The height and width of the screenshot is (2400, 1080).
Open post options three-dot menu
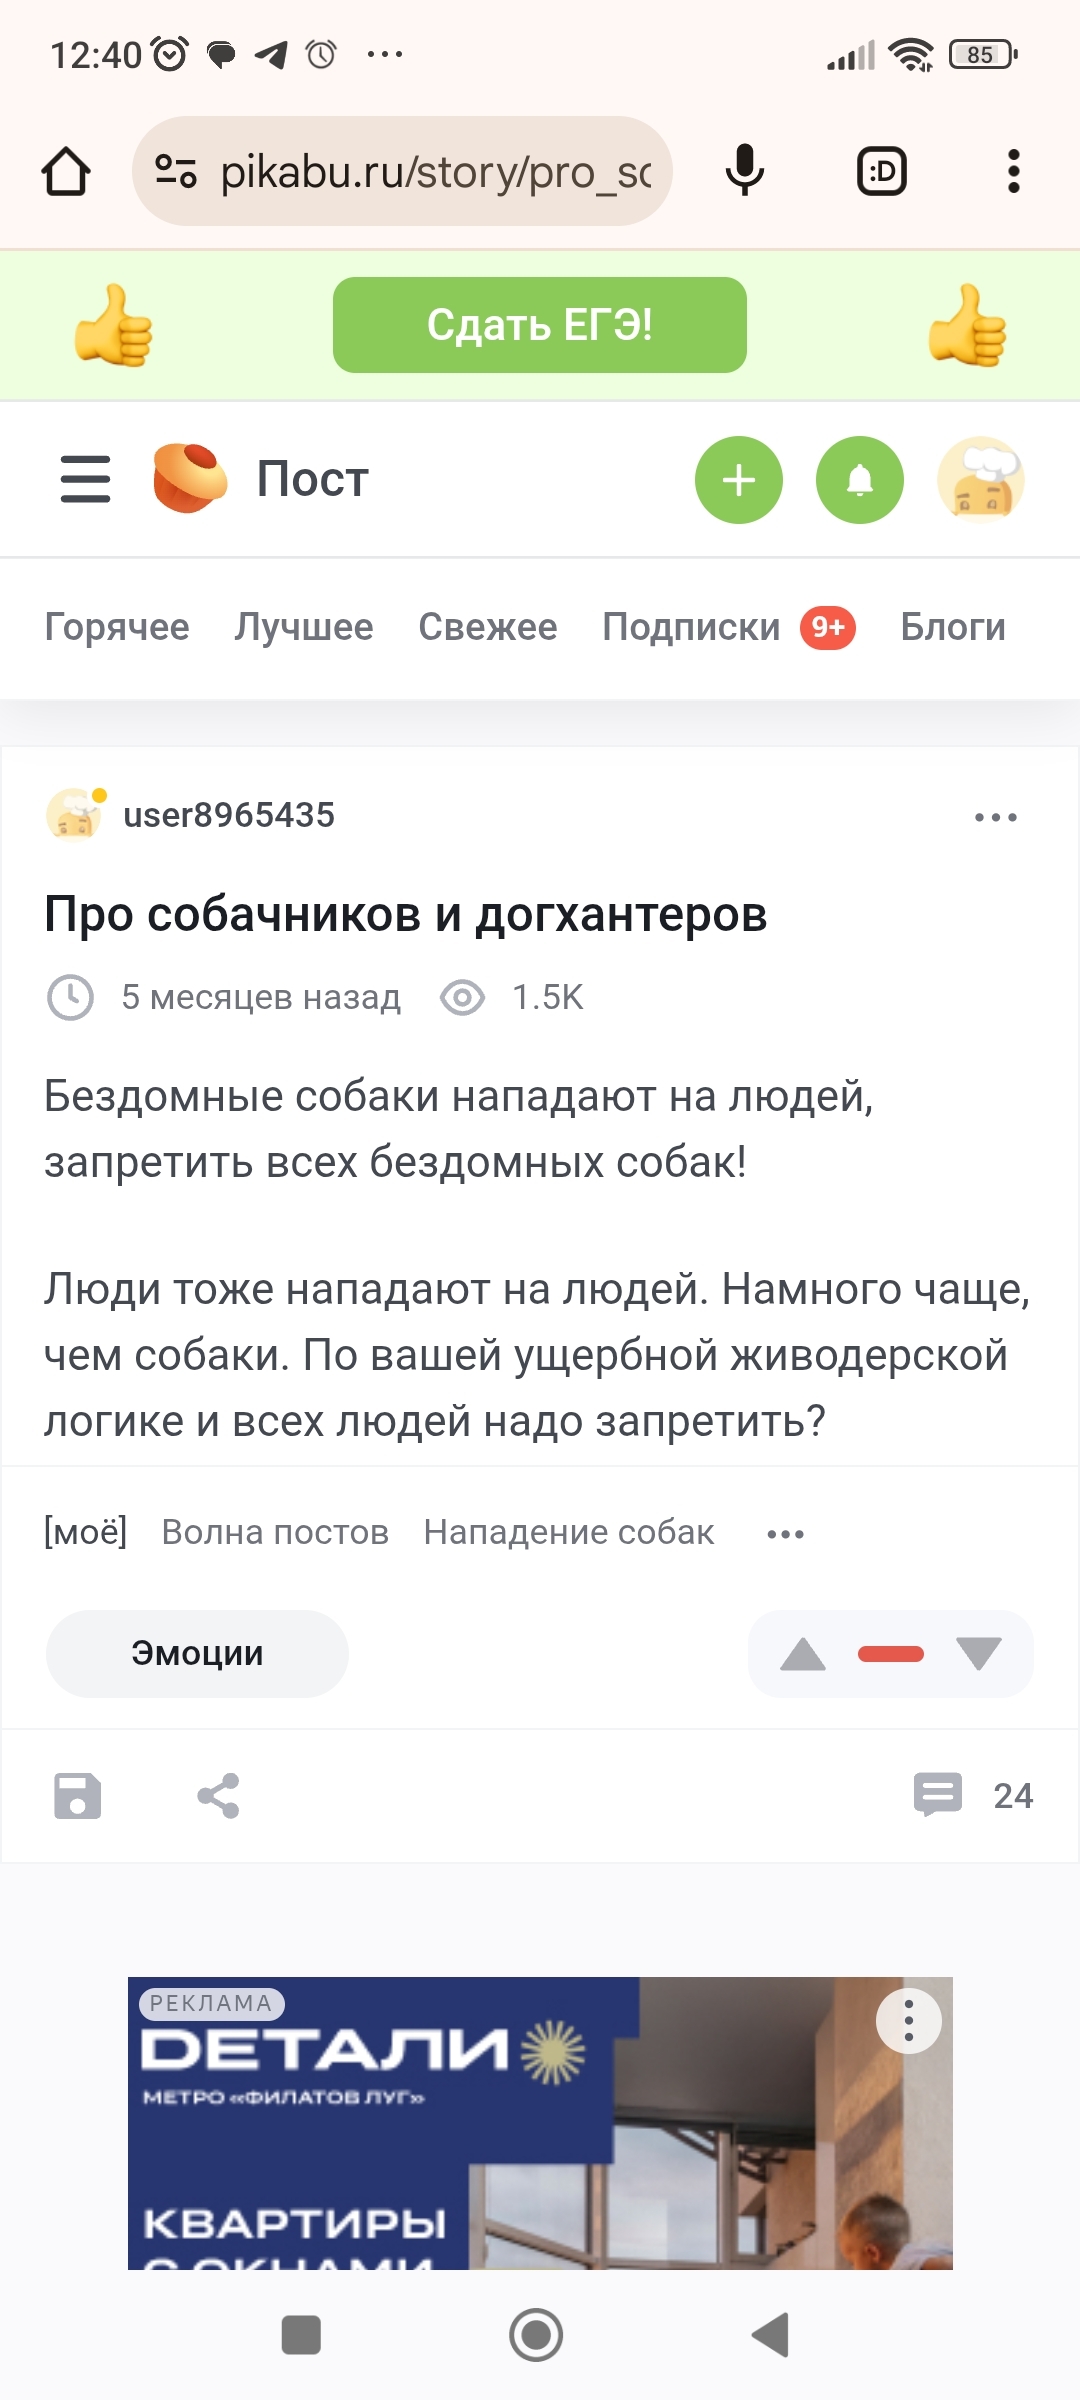(996, 817)
